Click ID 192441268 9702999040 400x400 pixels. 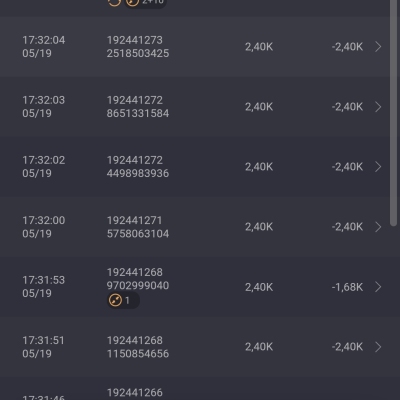(x=138, y=279)
